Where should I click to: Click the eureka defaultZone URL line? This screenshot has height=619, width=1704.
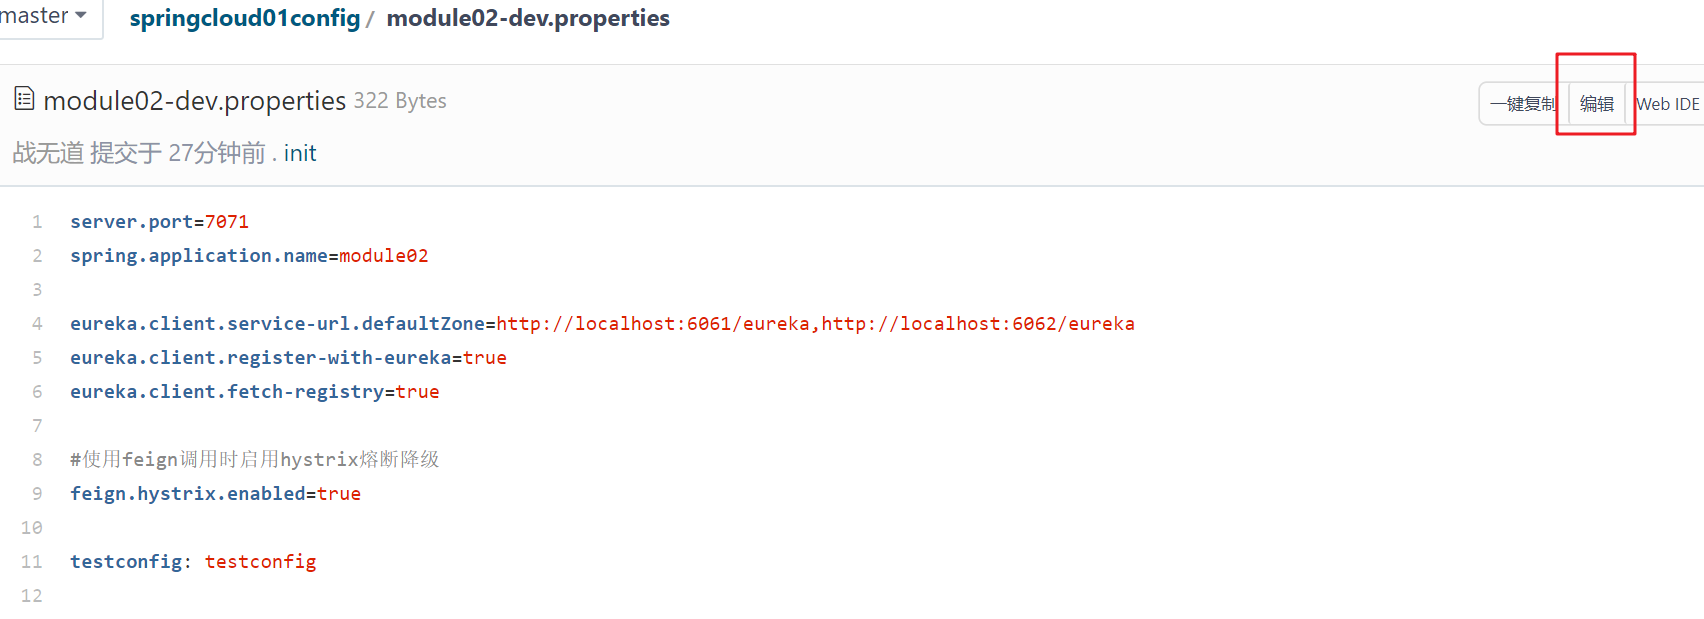tap(602, 324)
